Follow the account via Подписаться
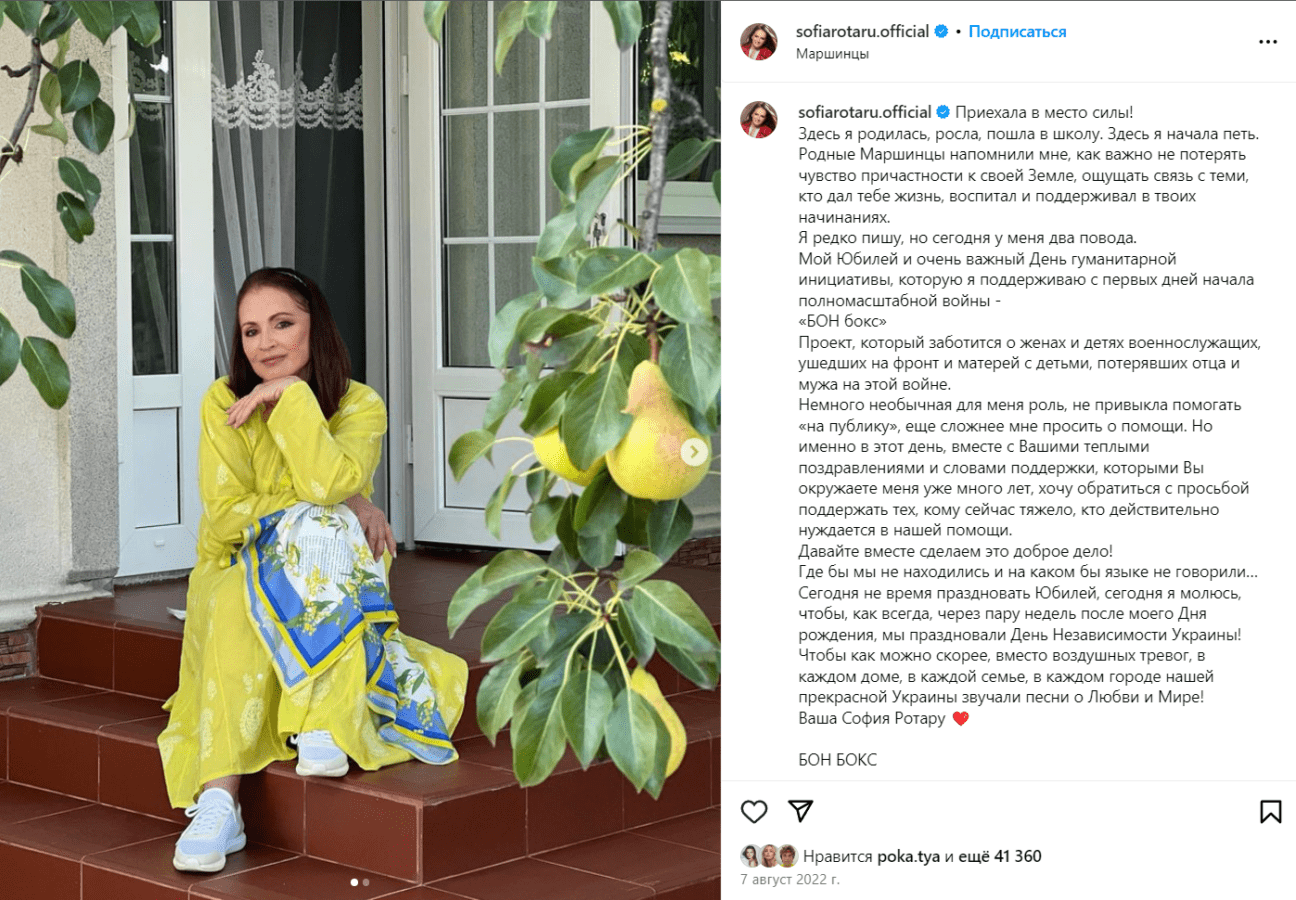 [x=1017, y=32]
